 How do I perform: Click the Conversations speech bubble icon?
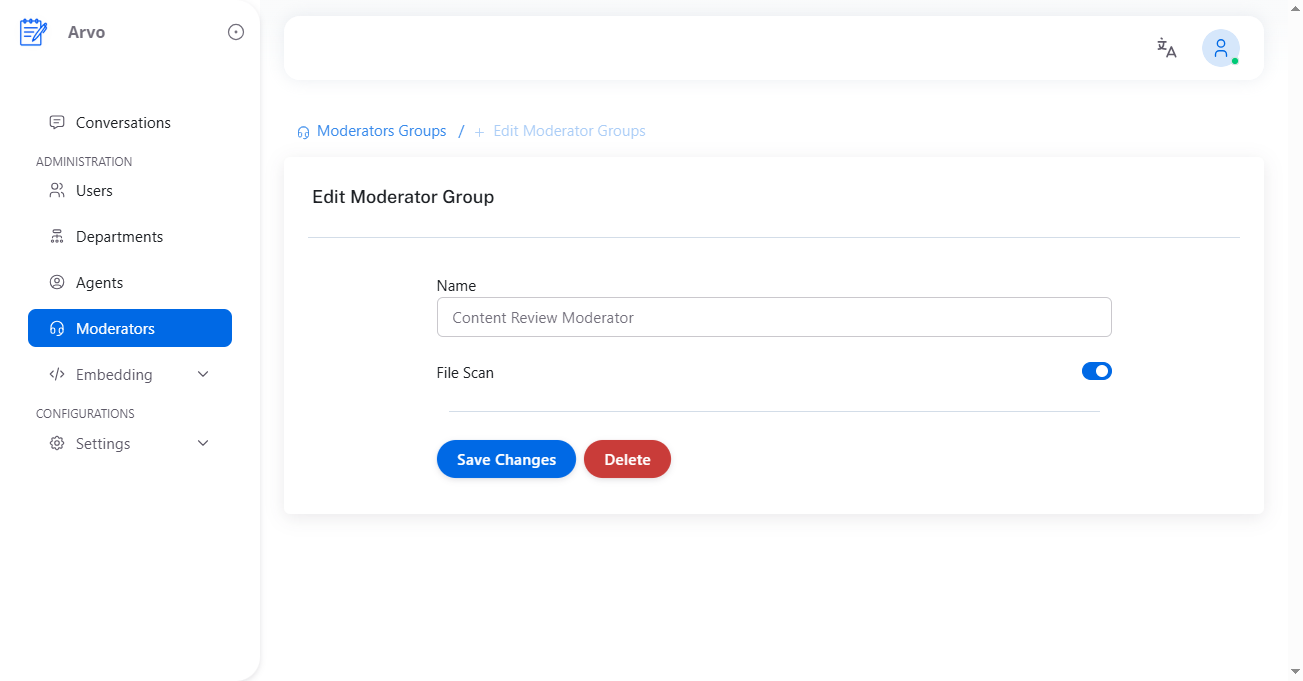[x=56, y=121]
